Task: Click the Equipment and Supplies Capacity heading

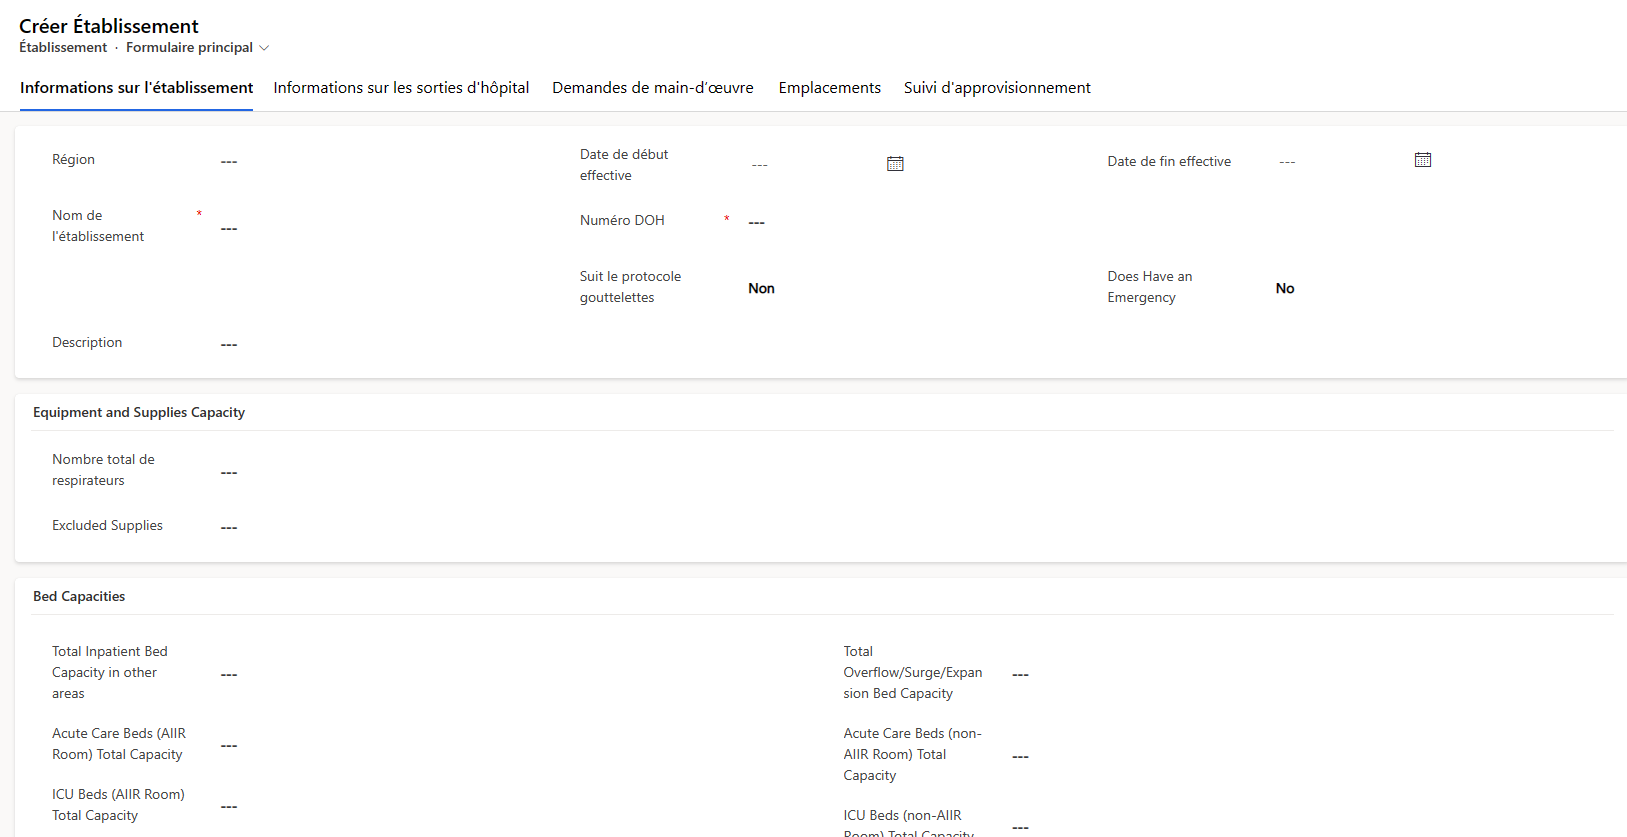Action: [x=139, y=412]
